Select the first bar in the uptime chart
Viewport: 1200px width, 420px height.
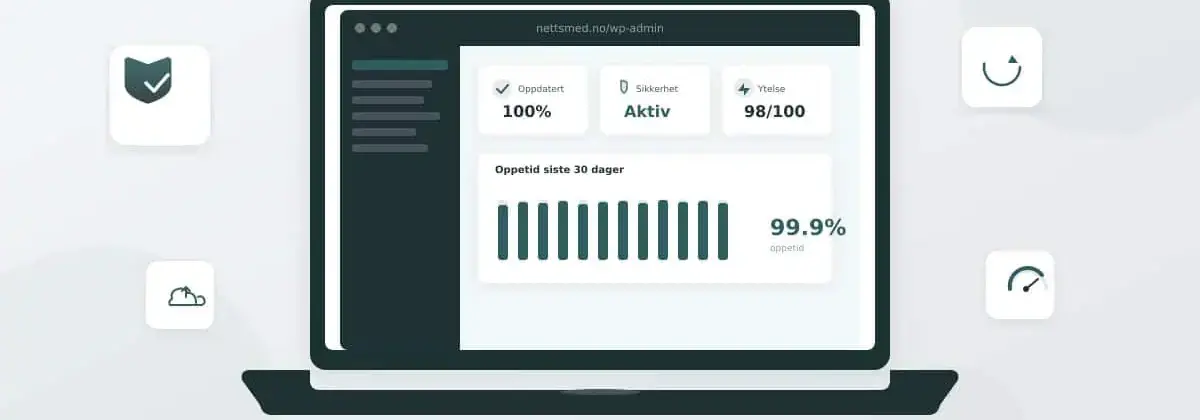pyautogui.click(x=503, y=231)
